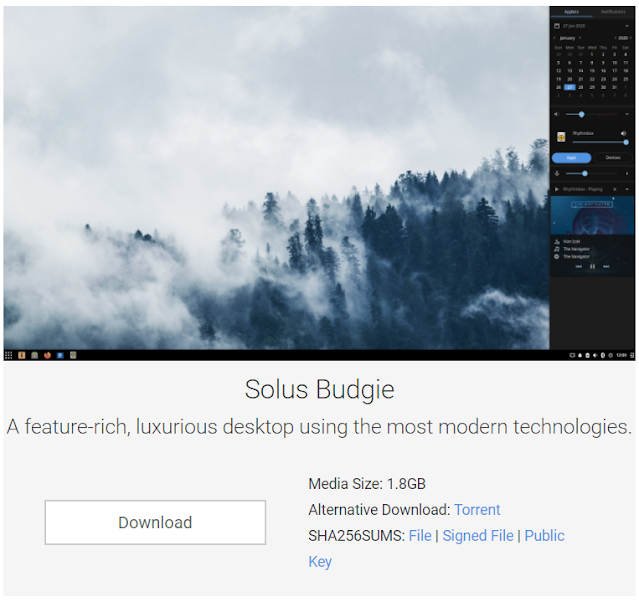Click the 12:09 clock in the bottom panel
639x602 pixels.
(621, 355)
